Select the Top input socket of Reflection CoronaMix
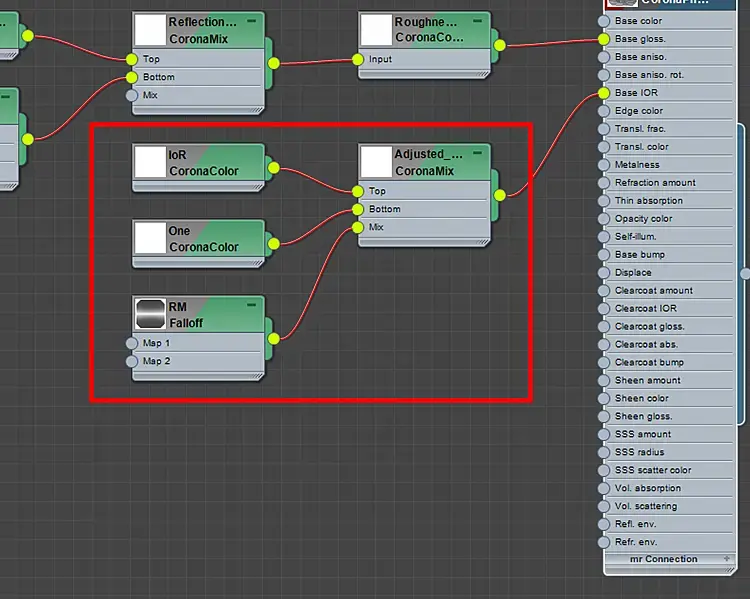 [x=132, y=59]
